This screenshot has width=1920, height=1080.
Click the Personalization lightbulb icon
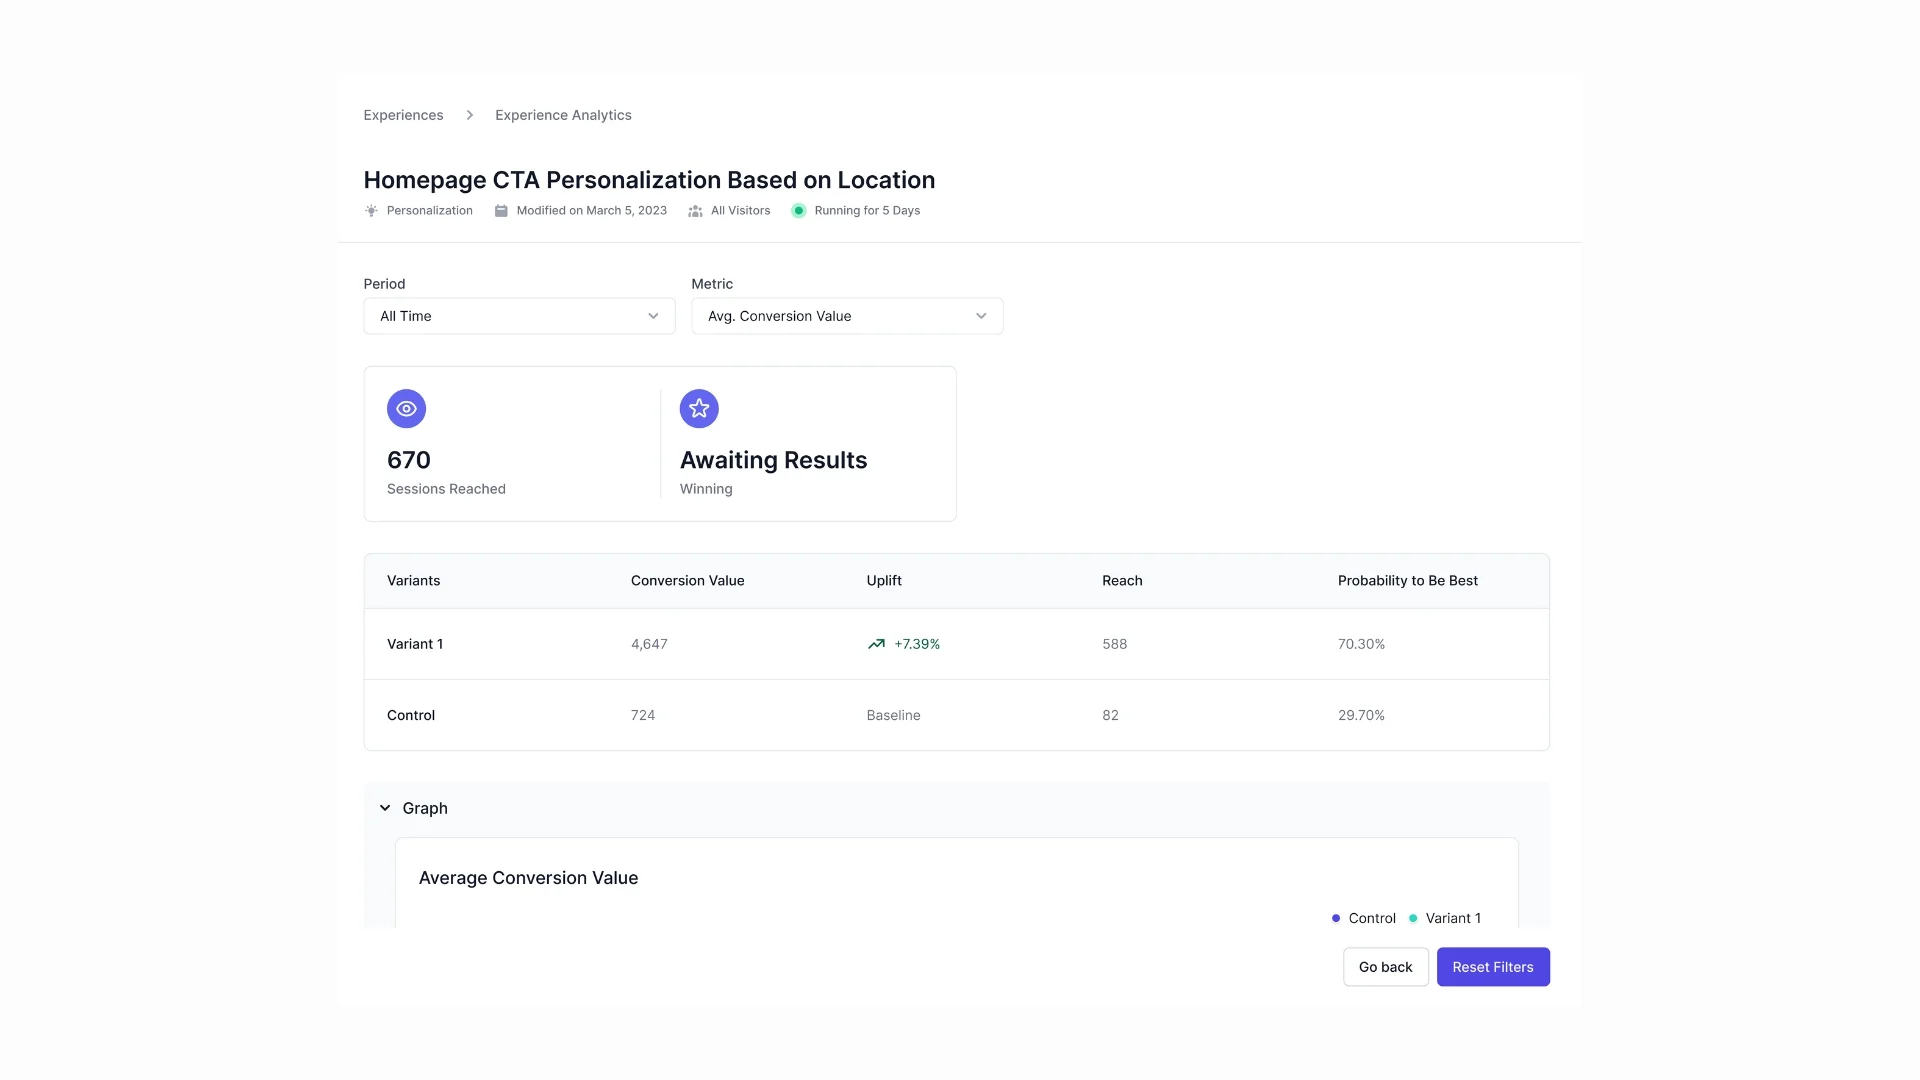371,211
